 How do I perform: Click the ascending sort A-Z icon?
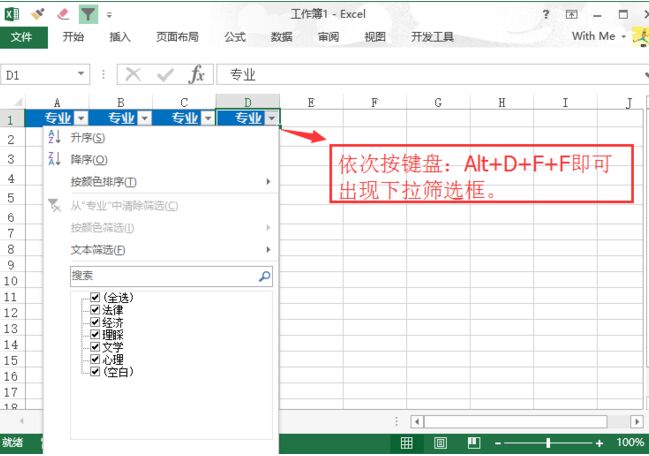pos(54,137)
